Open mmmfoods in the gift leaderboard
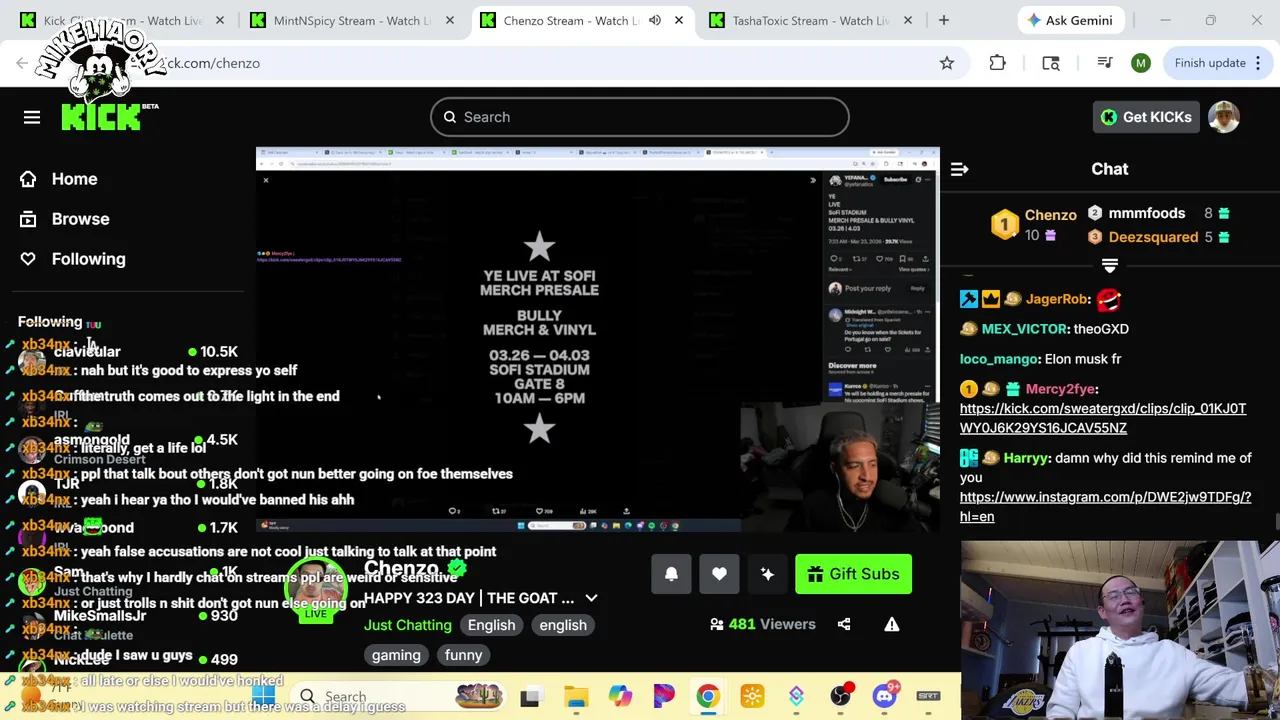Screen dimensions: 1280x720 [x=1146, y=213]
